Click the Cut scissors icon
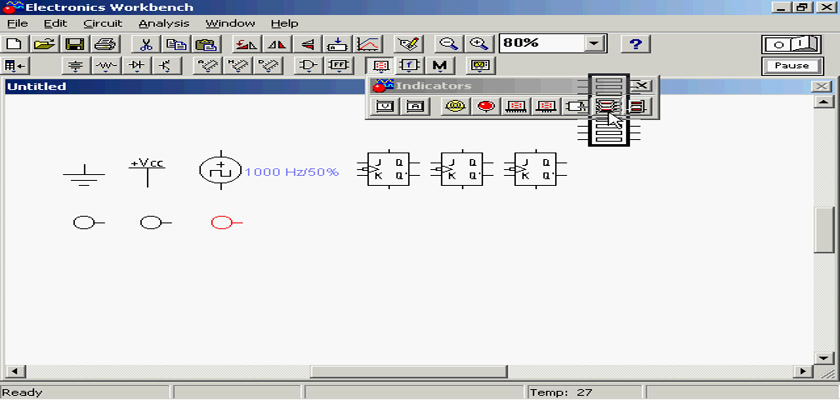This screenshot has height=400, width=840. [x=146, y=44]
